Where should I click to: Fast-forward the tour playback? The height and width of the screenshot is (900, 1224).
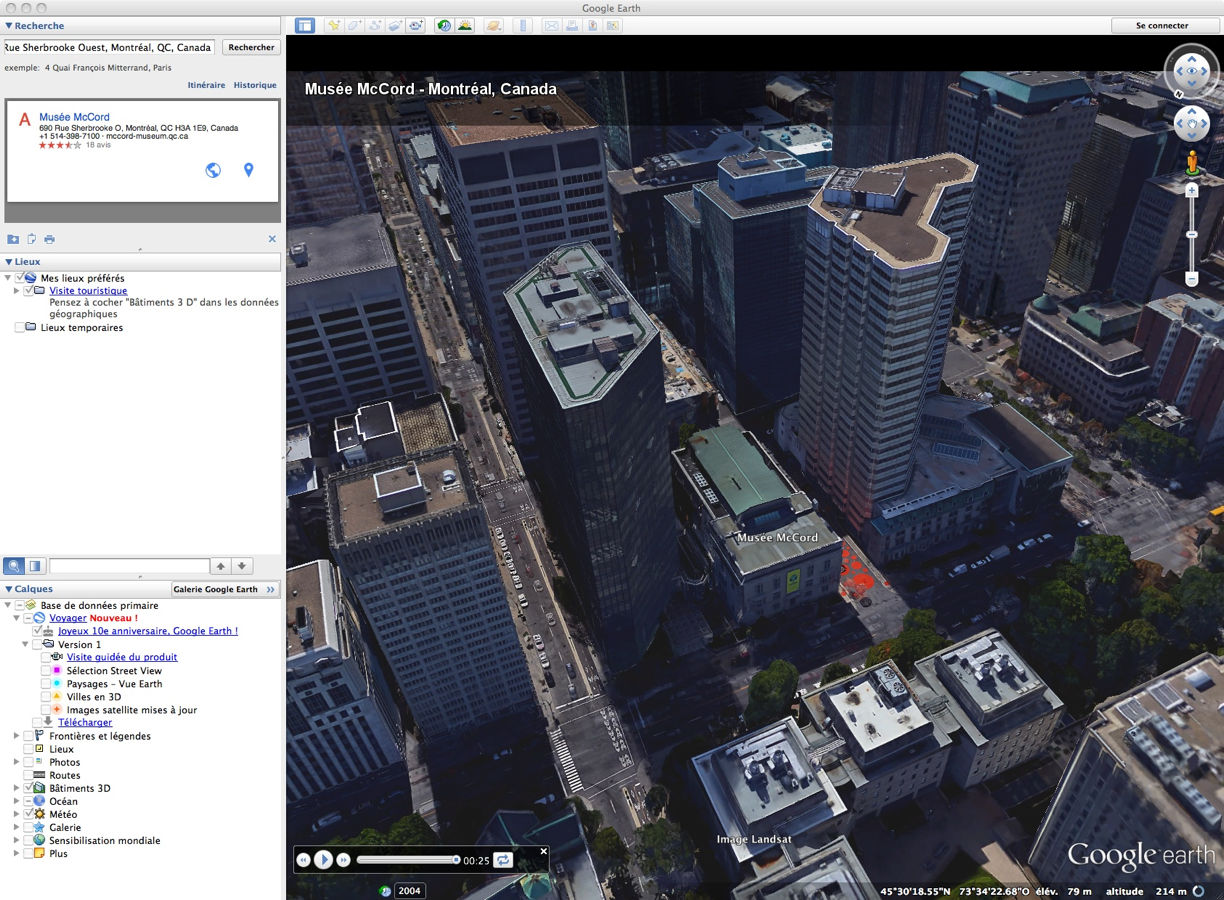click(343, 860)
